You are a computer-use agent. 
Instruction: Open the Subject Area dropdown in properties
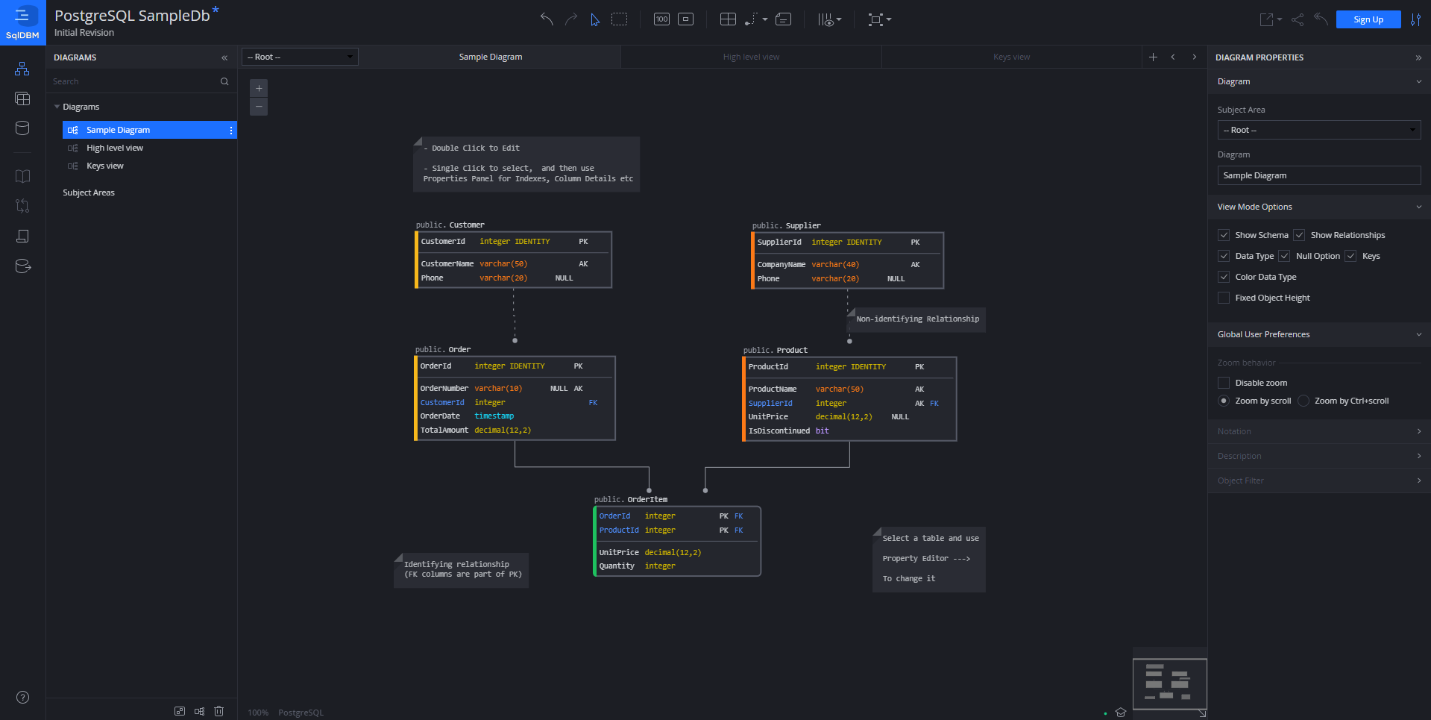1319,130
